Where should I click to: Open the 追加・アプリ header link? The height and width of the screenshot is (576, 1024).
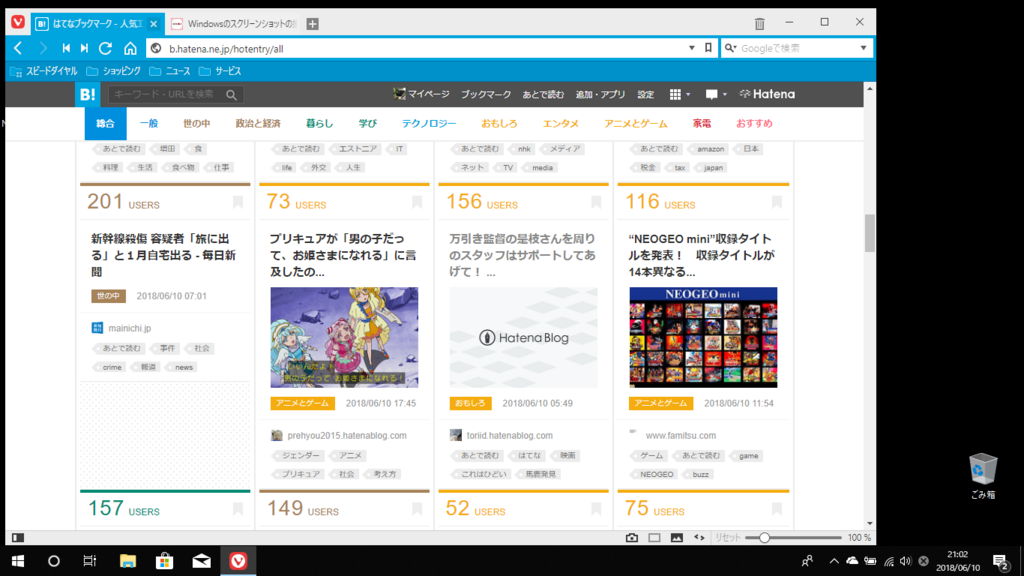click(600, 95)
